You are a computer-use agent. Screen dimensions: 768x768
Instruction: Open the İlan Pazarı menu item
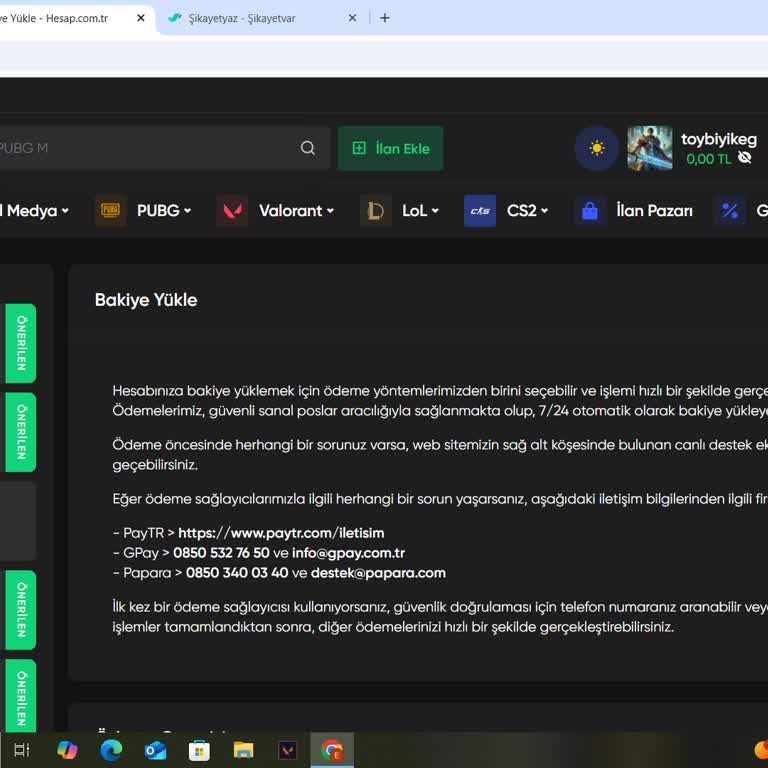click(x=654, y=211)
